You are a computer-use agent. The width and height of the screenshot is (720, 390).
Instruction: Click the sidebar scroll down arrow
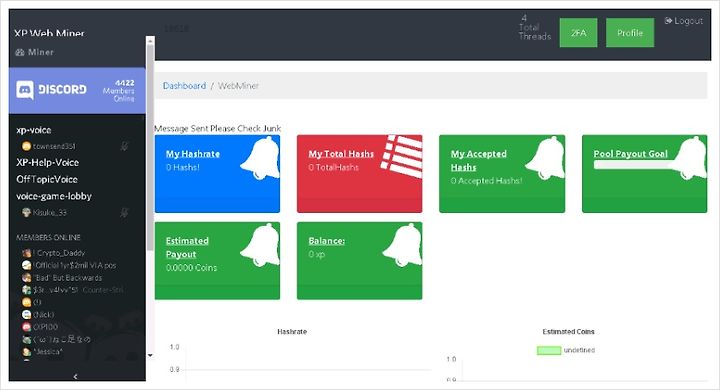coord(150,355)
